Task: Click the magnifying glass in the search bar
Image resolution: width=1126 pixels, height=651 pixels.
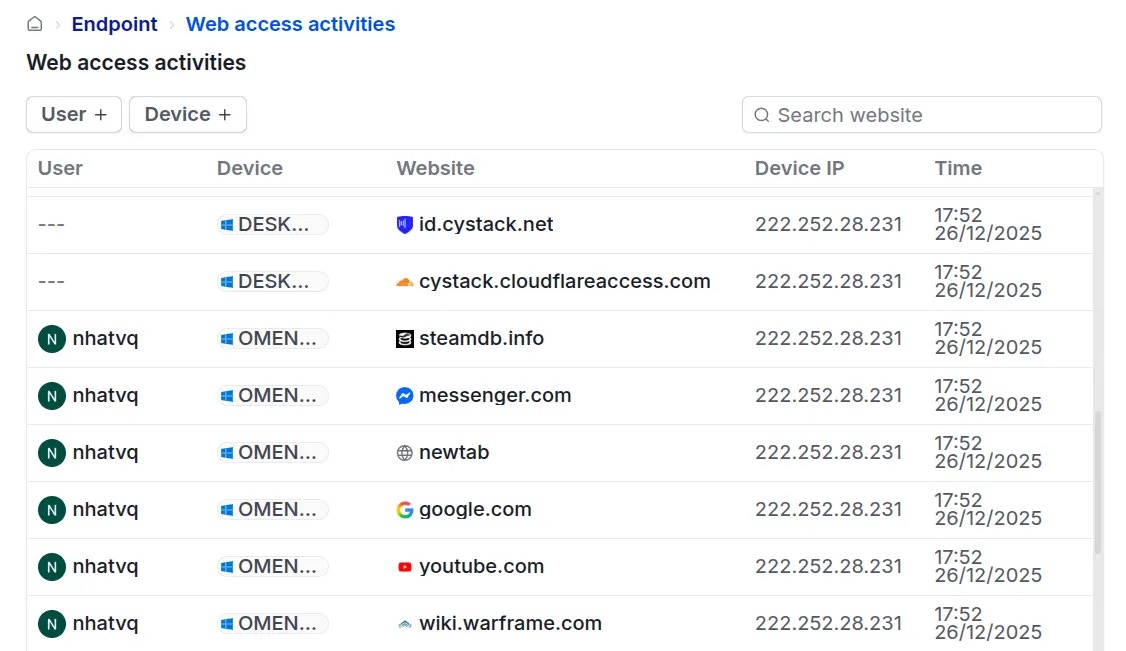Action: pos(762,115)
